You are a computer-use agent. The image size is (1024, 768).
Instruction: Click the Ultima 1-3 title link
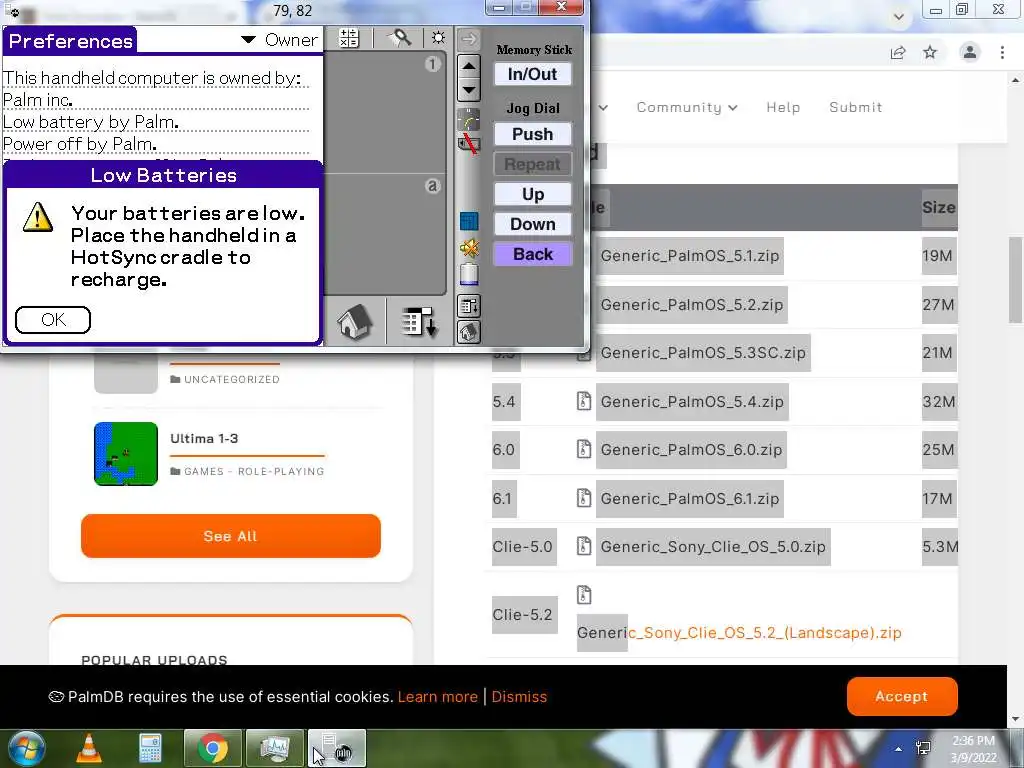[x=204, y=438]
